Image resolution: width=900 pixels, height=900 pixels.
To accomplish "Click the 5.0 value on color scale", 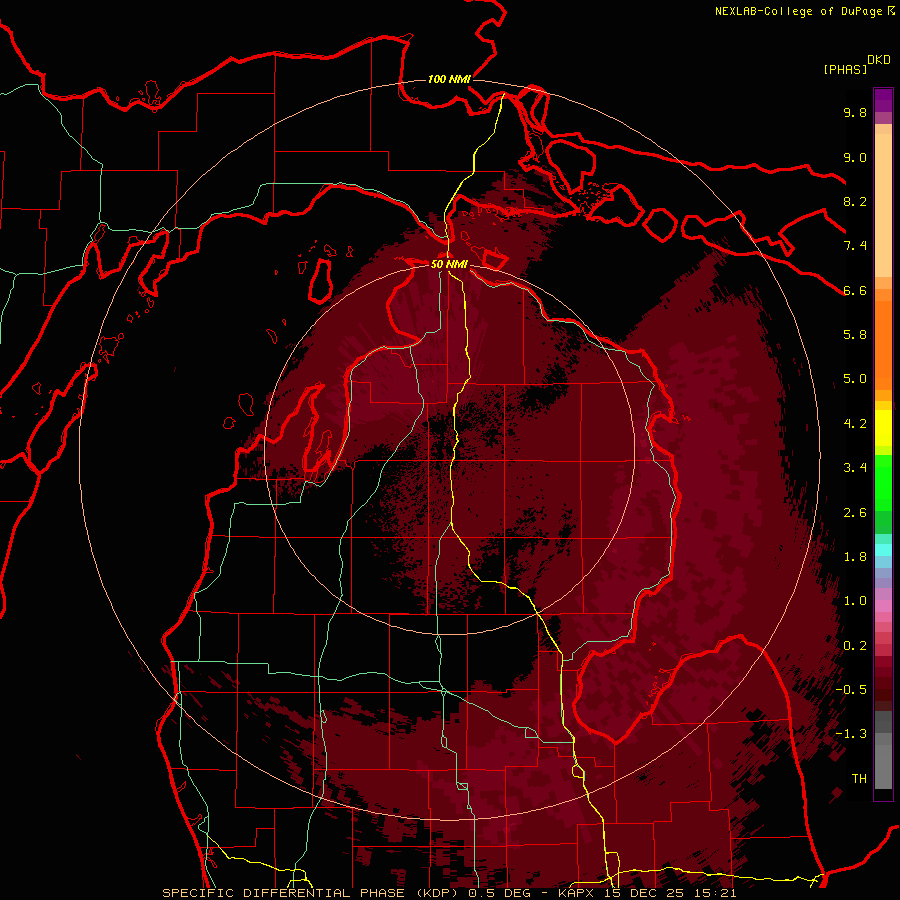I will click(x=855, y=379).
